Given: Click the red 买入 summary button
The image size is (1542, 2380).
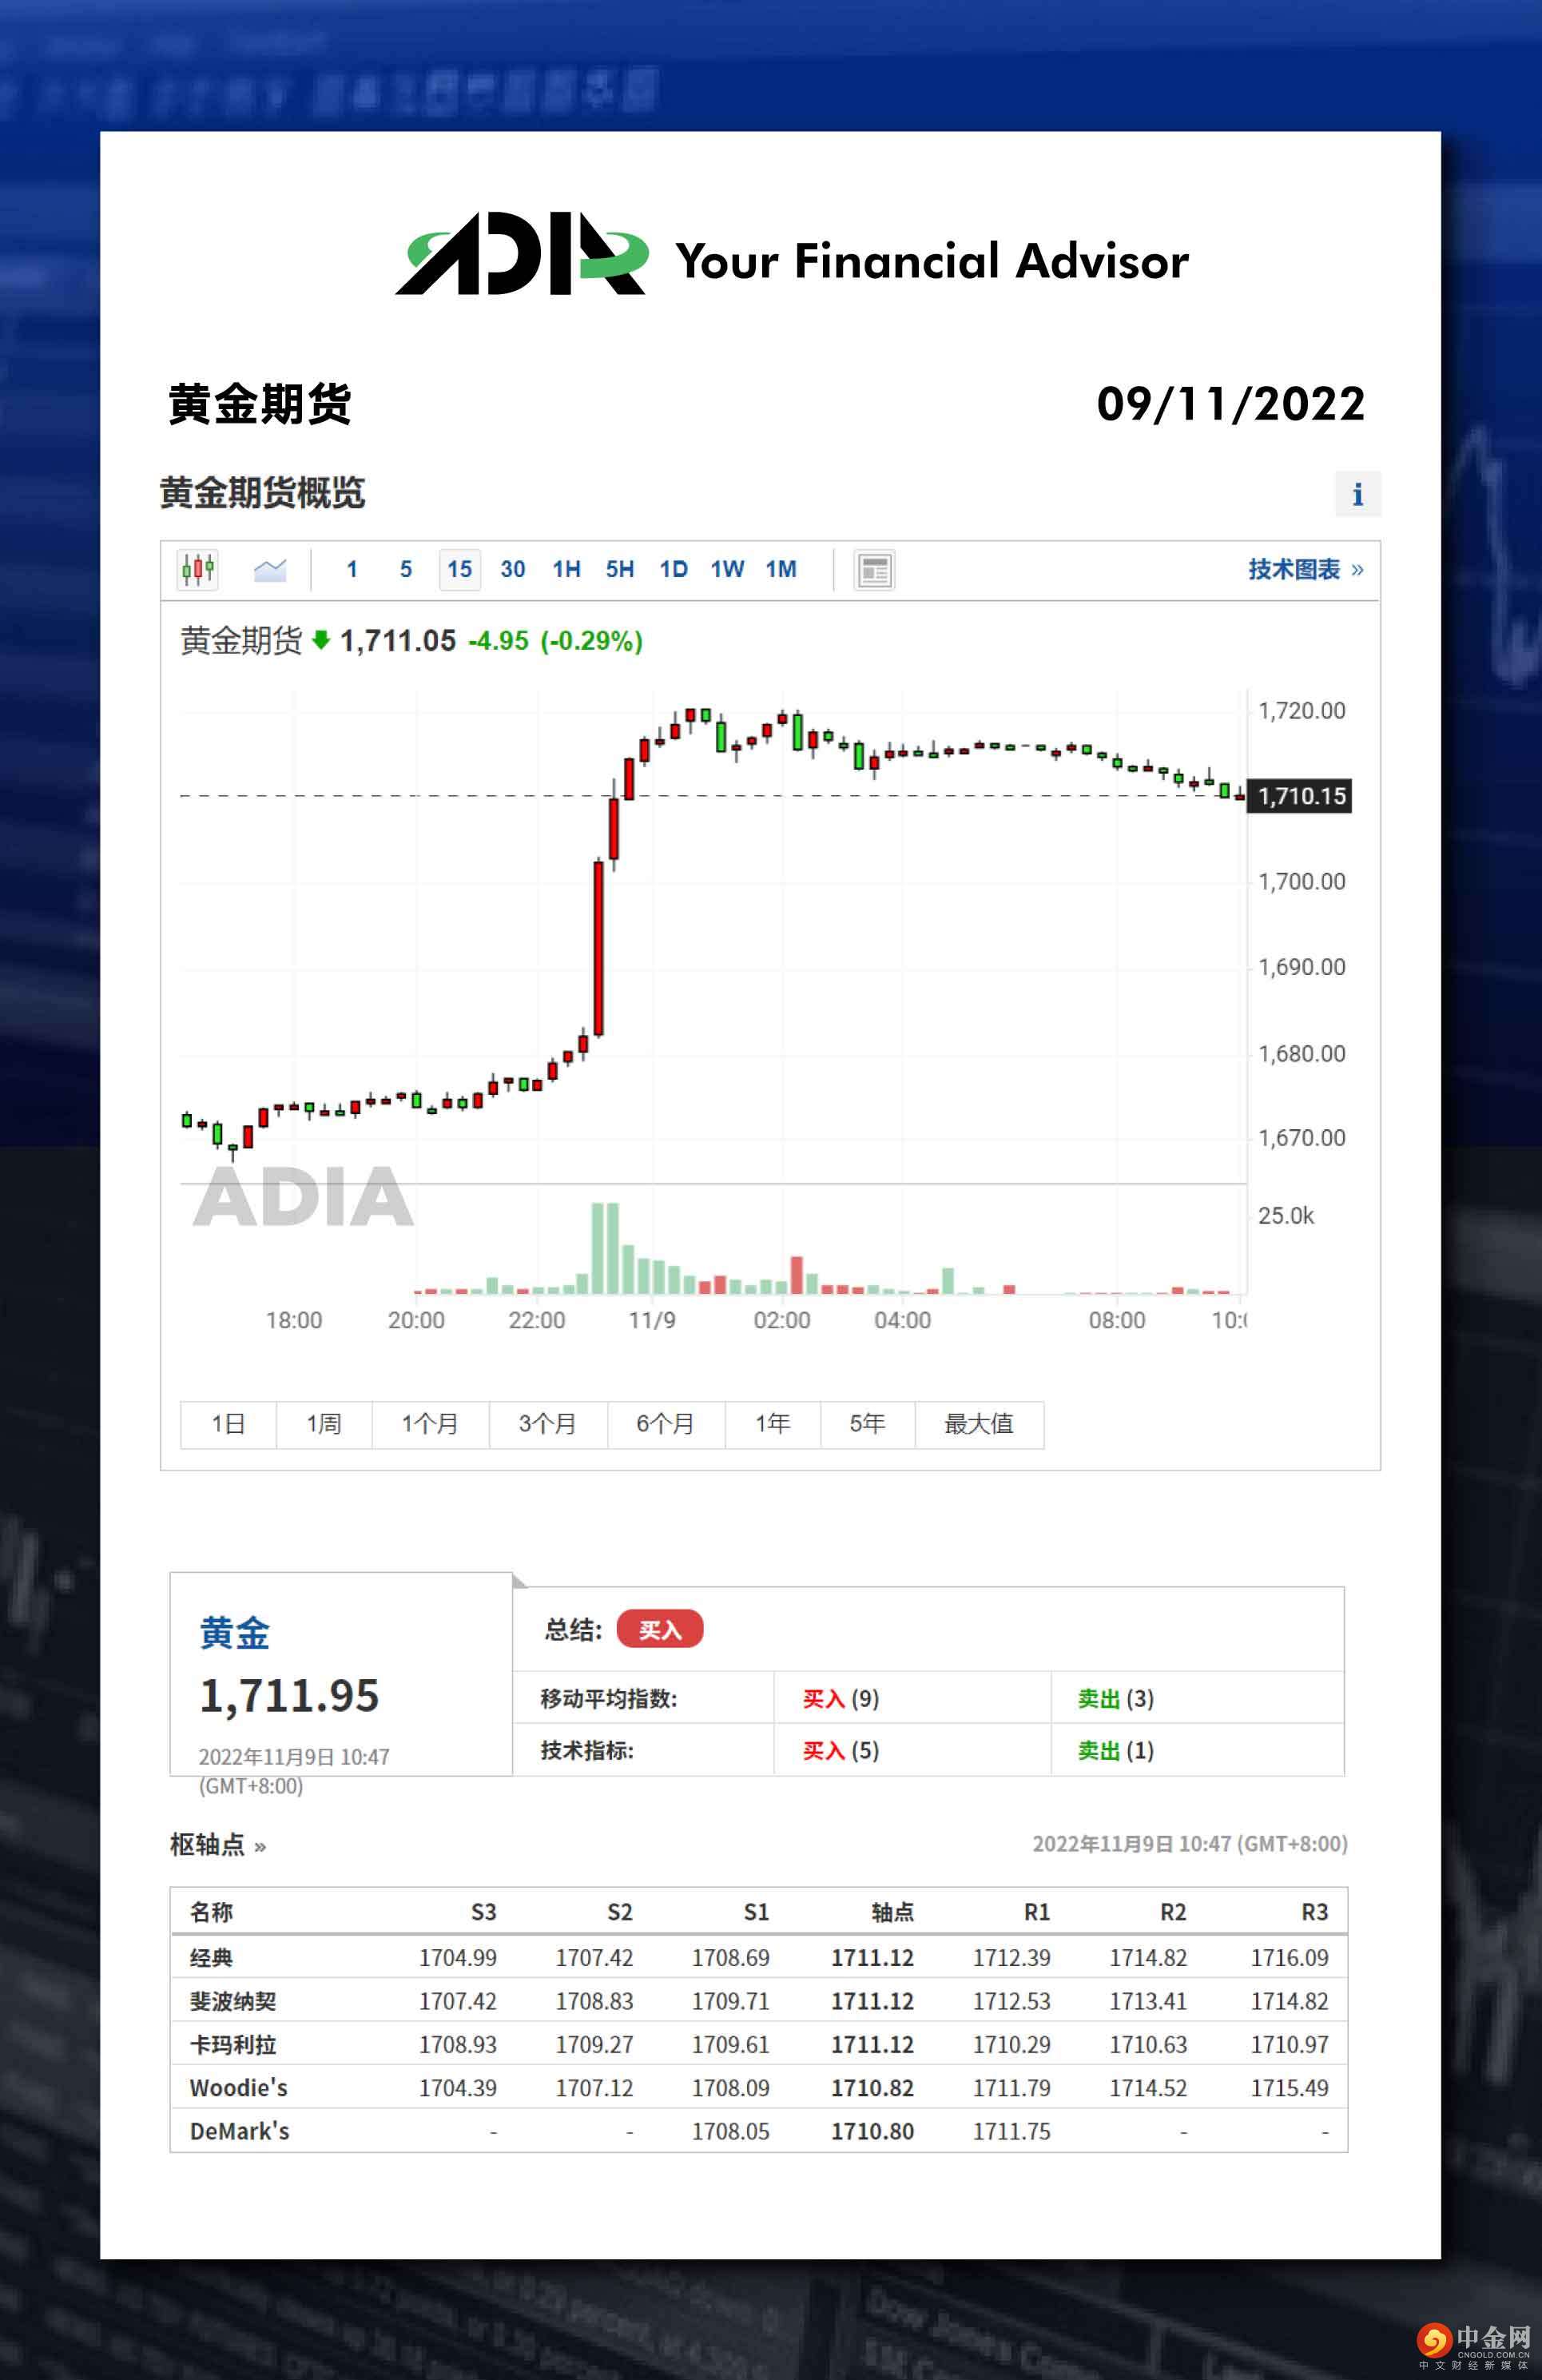Looking at the screenshot, I should [x=659, y=1630].
